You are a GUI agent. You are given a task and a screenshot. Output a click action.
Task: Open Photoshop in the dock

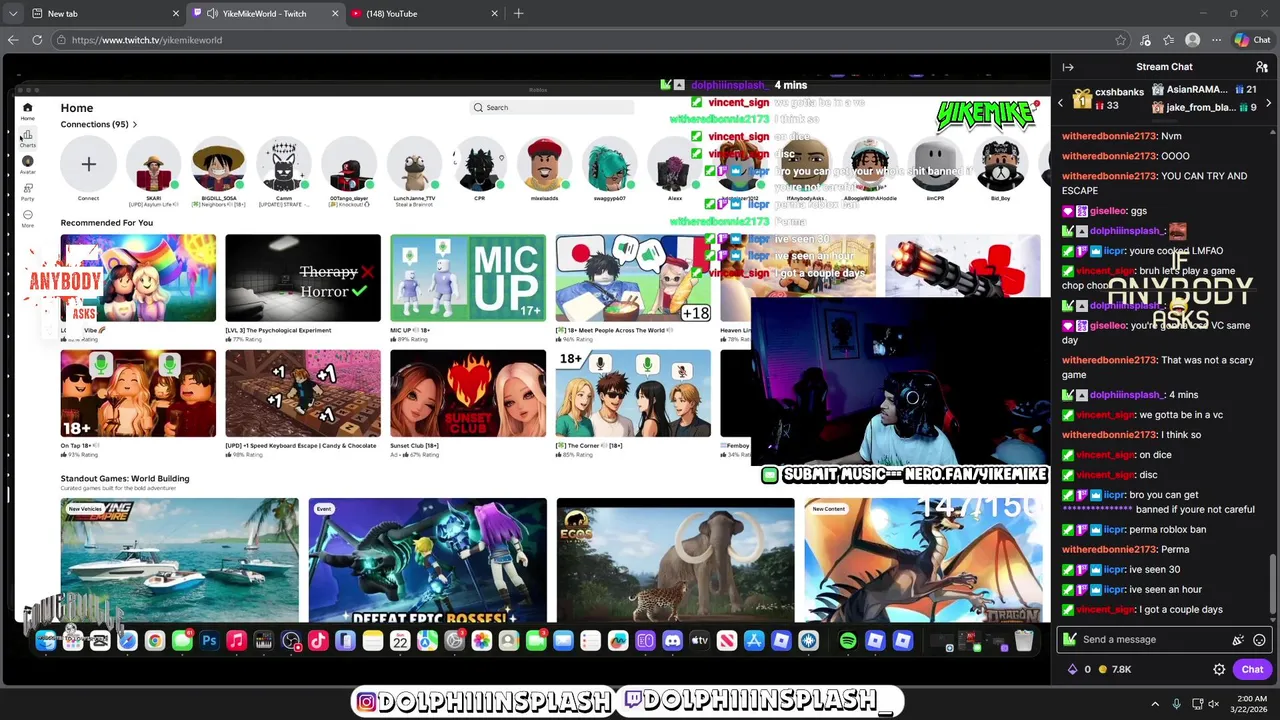(x=209, y=641)
